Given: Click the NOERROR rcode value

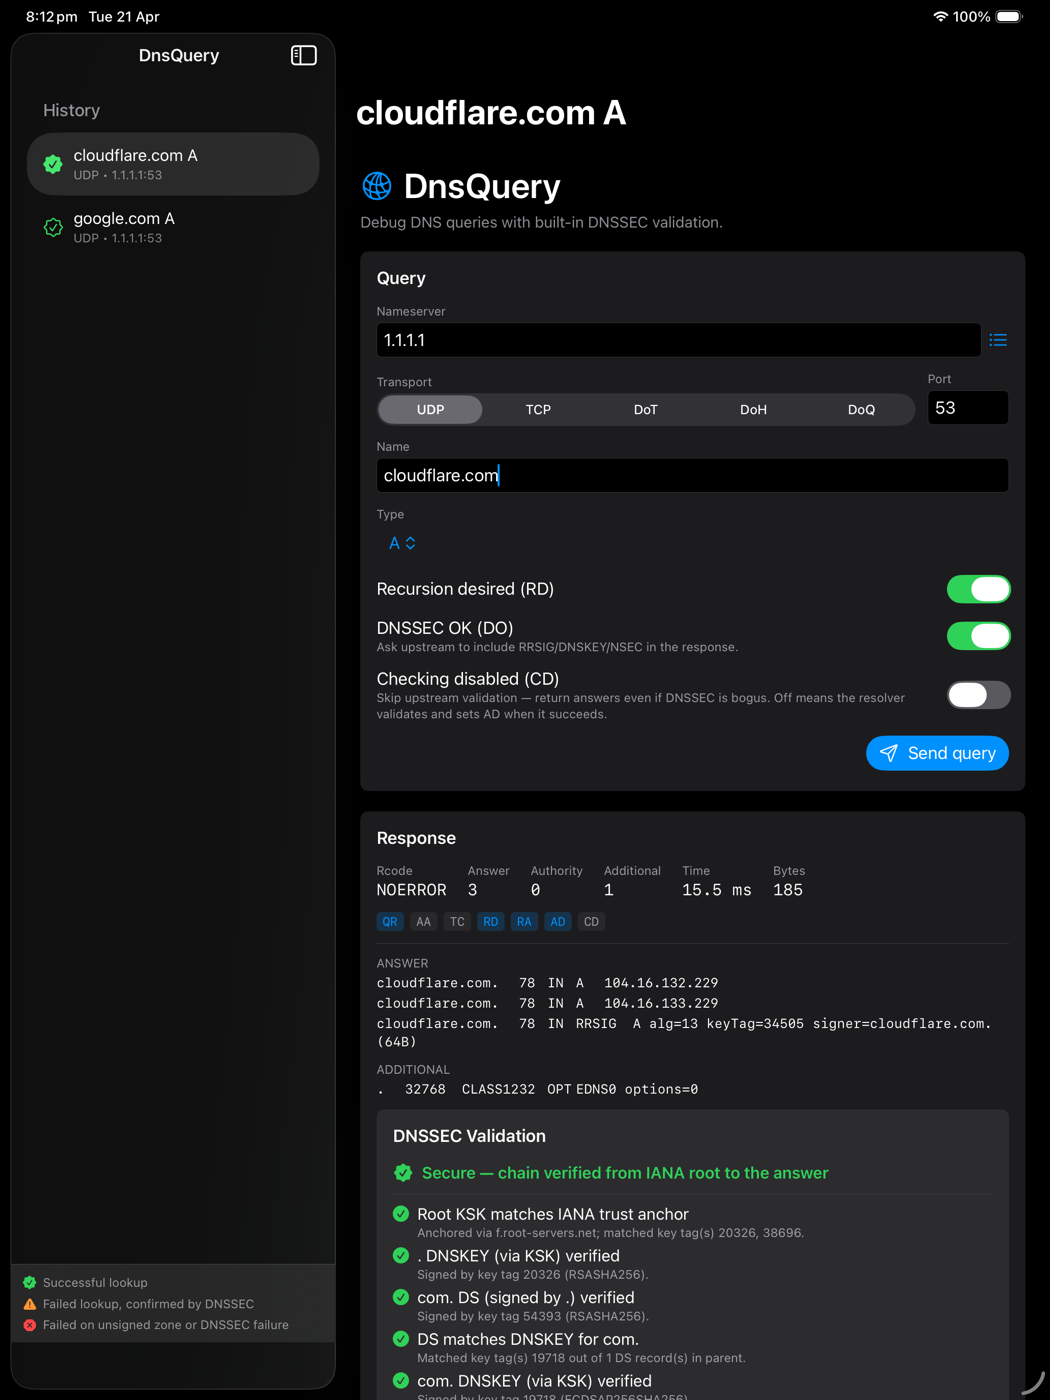Looking at the screenshot, I should 411,890.
